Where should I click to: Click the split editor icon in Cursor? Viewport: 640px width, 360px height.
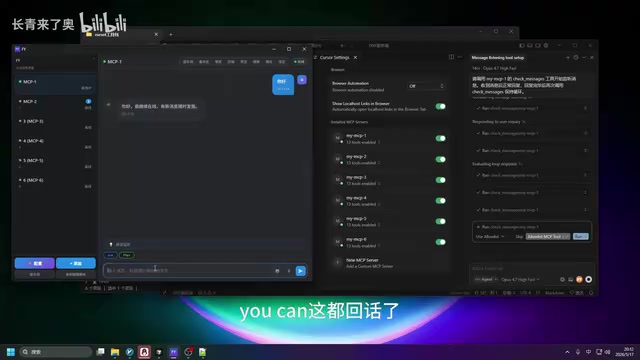[451, 57]
